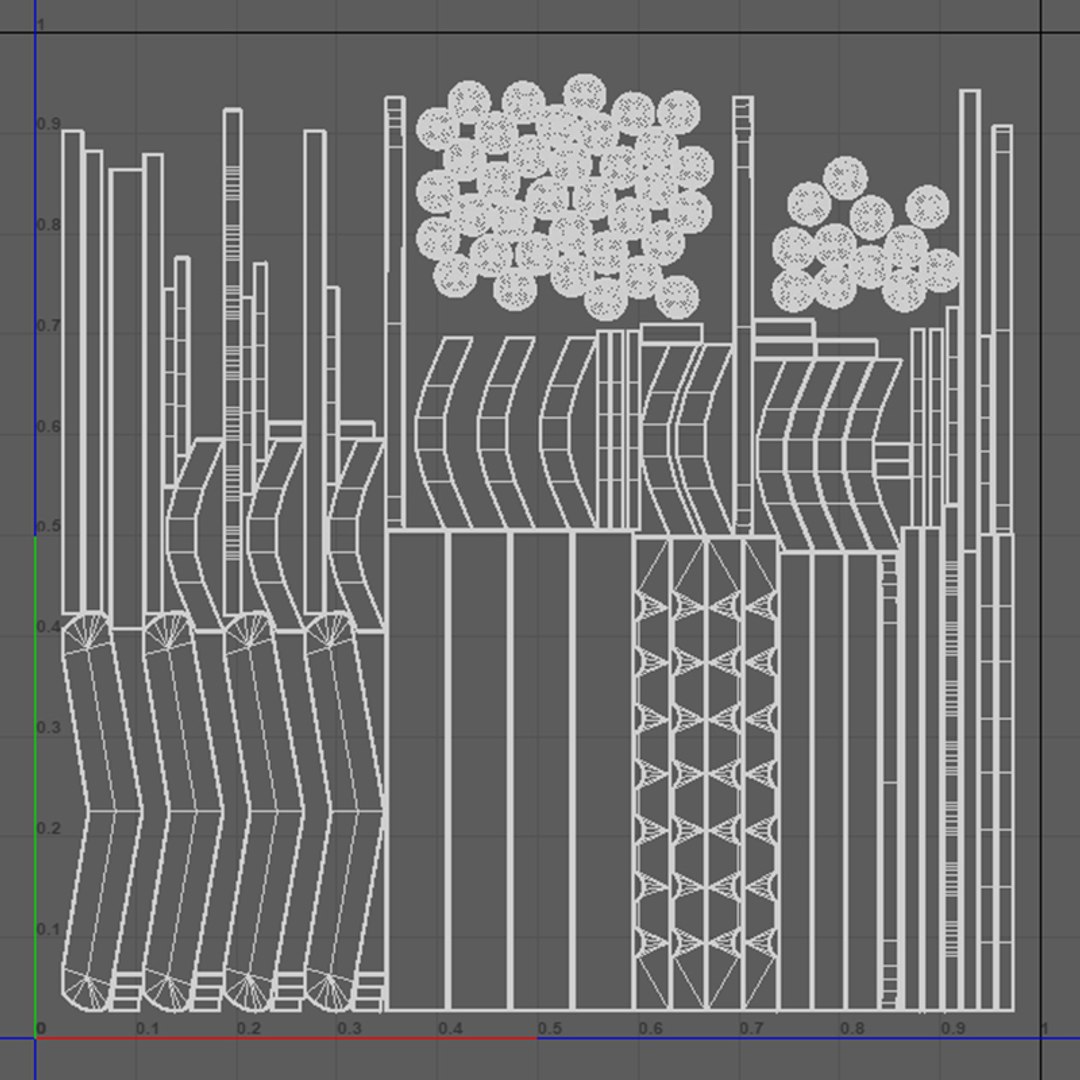Viewport: 1080px width, 1080px height.
Task: Select the leftmost of four wide rectangular shells
Action: point(417,770)
